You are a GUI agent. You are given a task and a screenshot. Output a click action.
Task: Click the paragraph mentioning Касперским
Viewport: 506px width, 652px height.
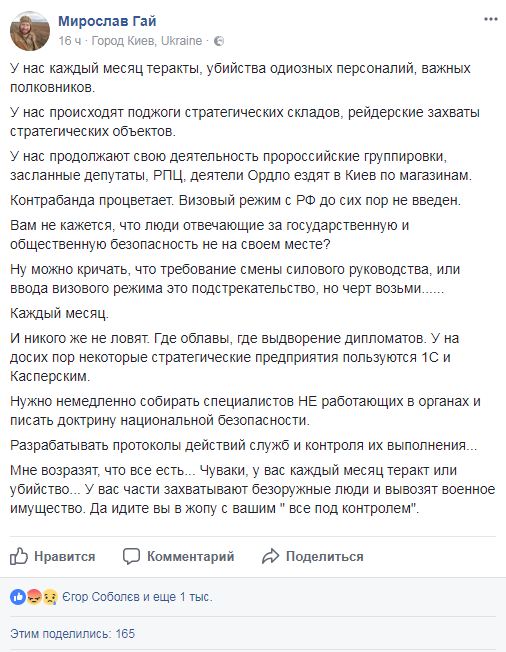click(234, 357)
